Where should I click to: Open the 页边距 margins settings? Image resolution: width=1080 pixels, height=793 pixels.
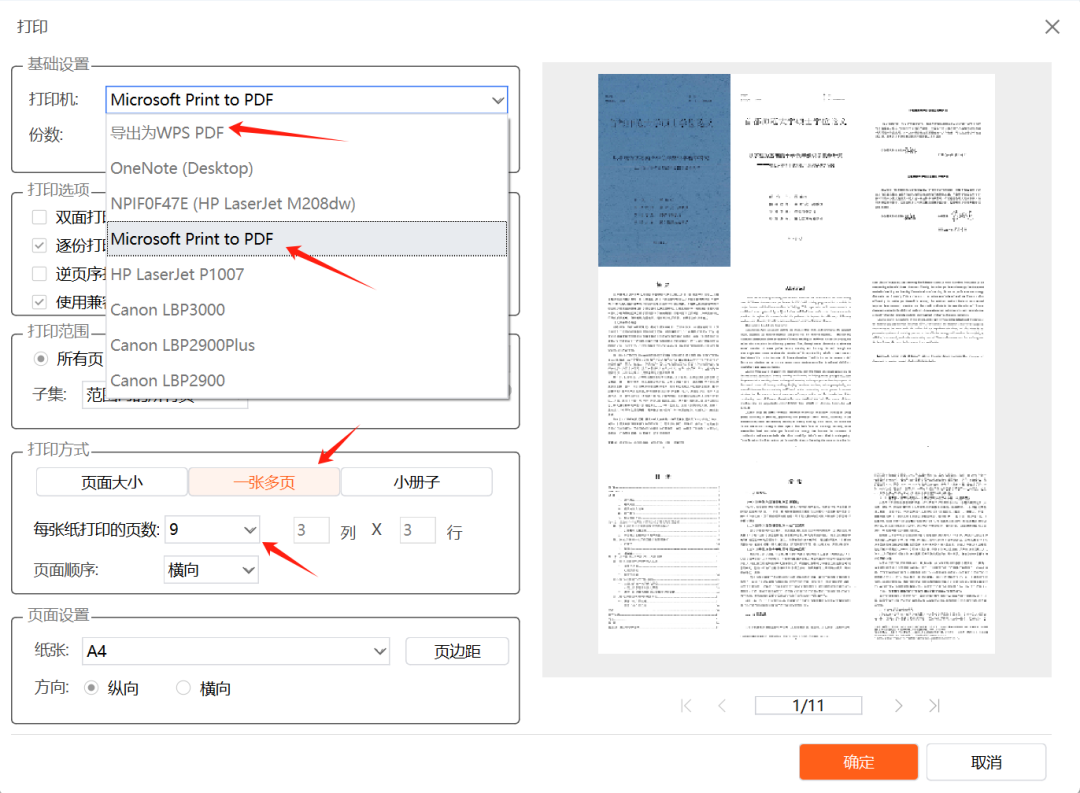coord(457,651)
